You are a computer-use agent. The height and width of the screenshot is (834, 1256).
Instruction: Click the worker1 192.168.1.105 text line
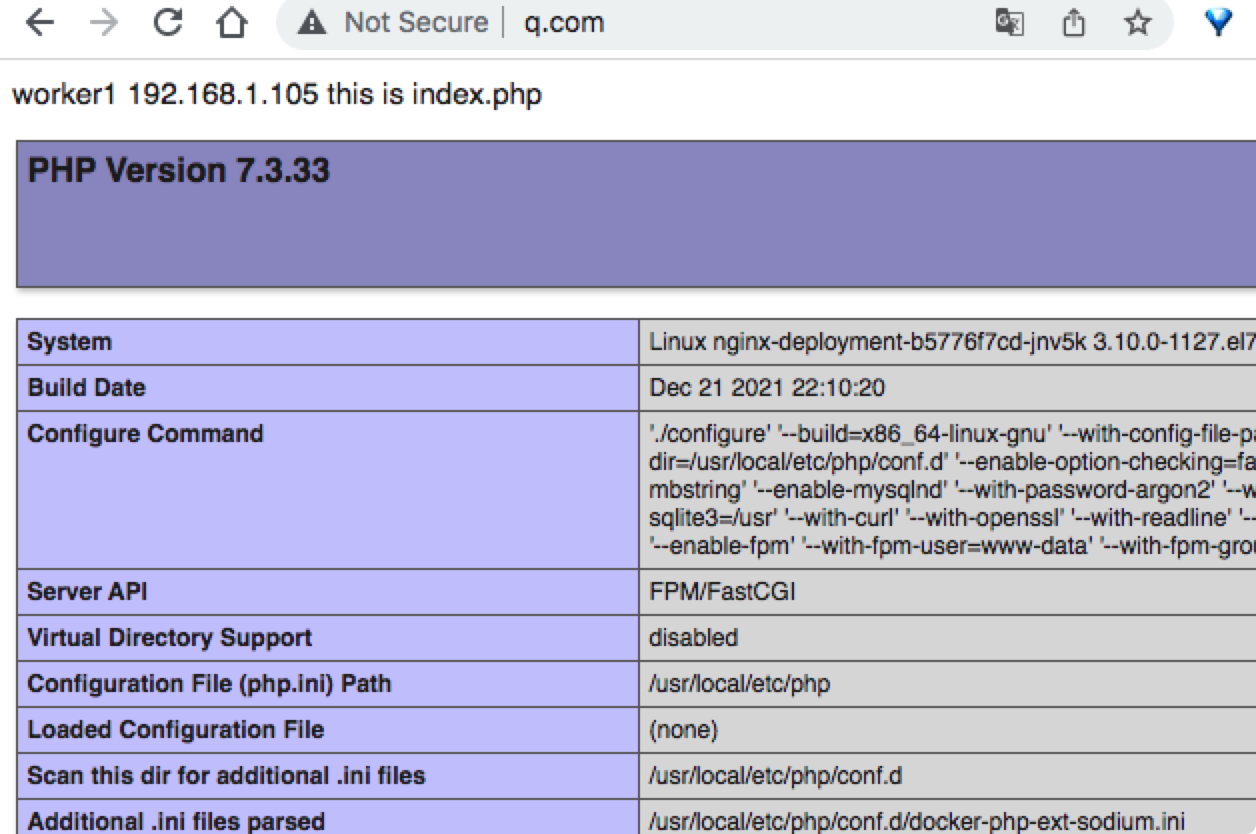coord(276,95)
